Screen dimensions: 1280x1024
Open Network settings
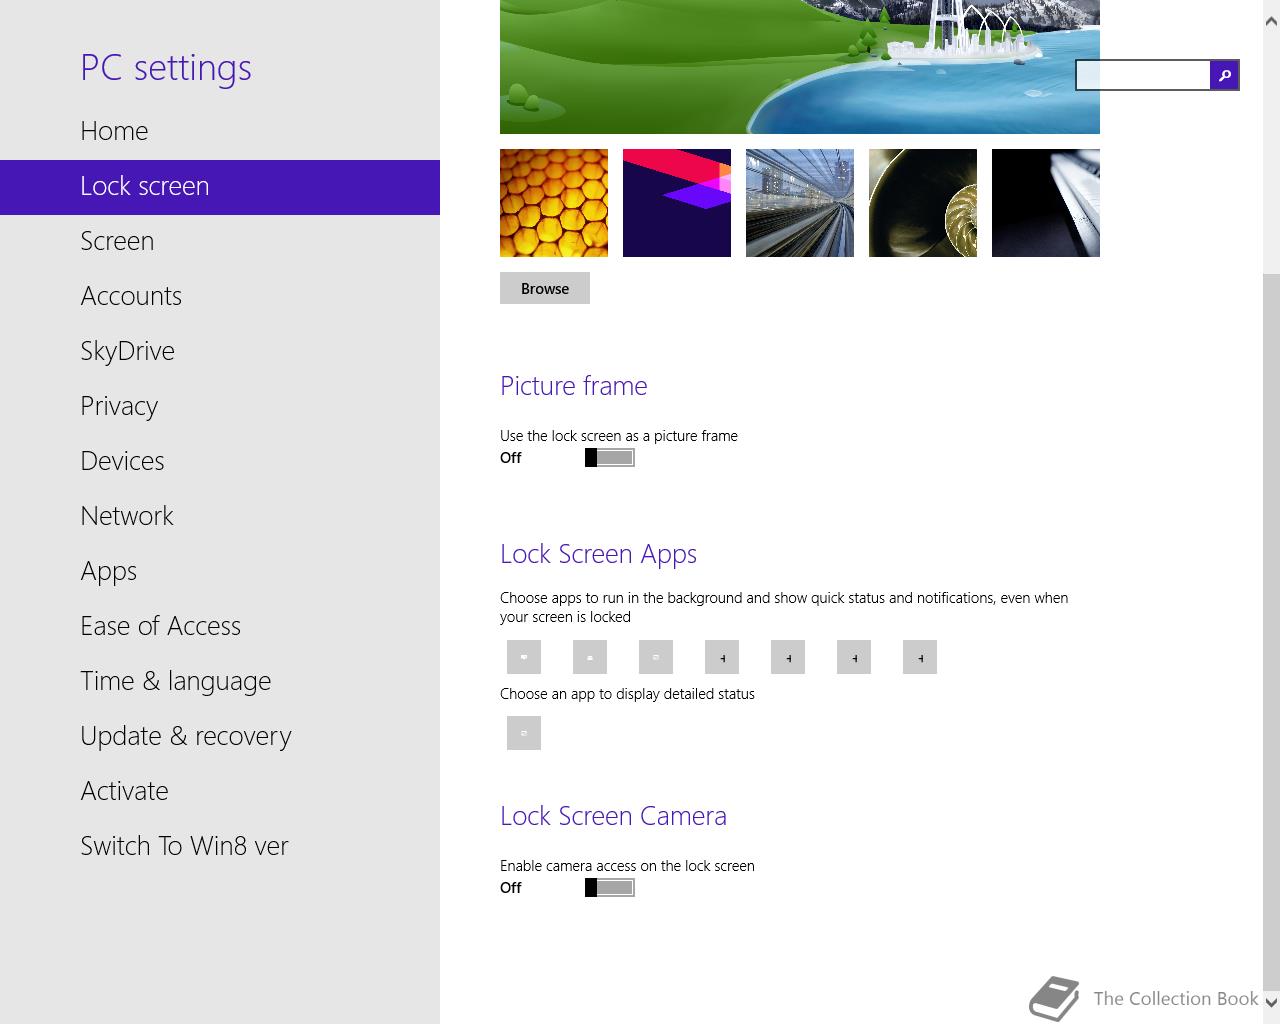tap(220, 517)
